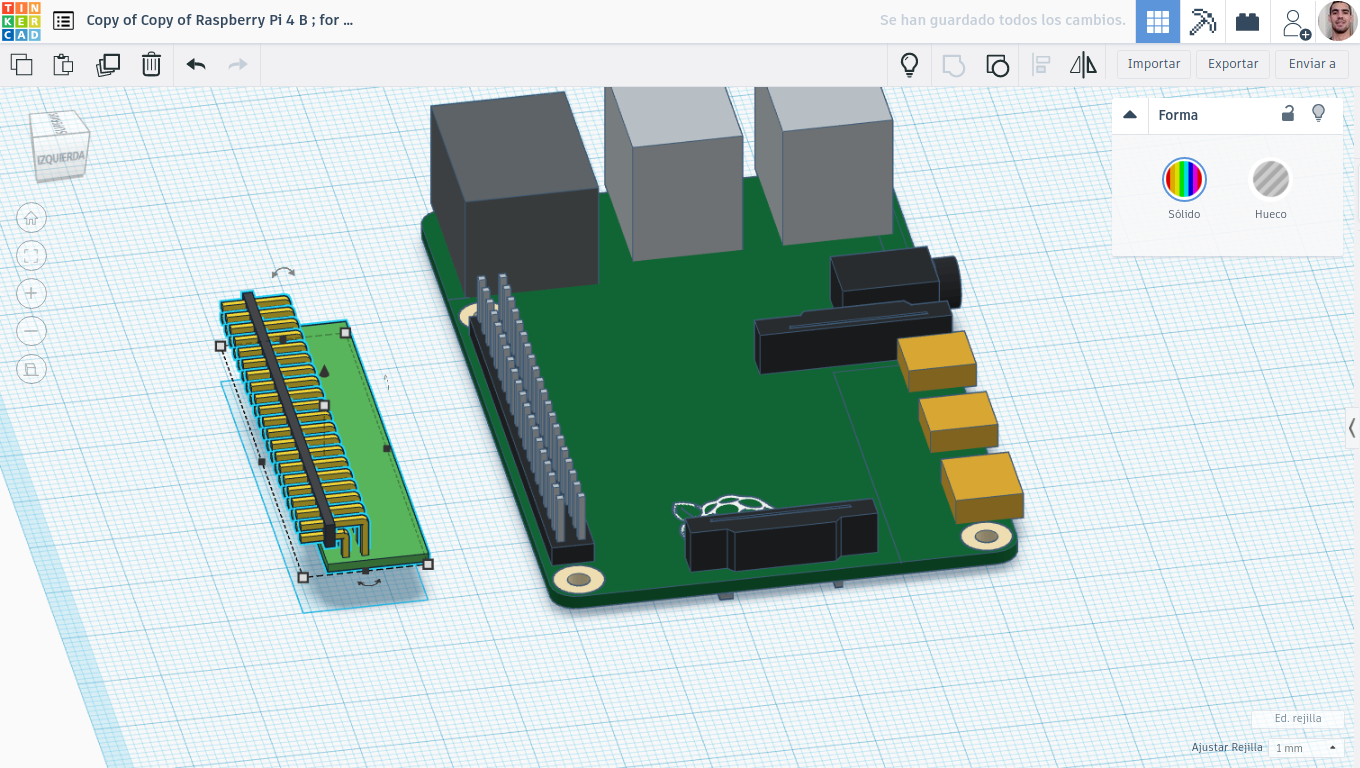The height and width of the screenshot is (768, 1360).
Task: Switch to 3D design grid view
Action: 1158,21
